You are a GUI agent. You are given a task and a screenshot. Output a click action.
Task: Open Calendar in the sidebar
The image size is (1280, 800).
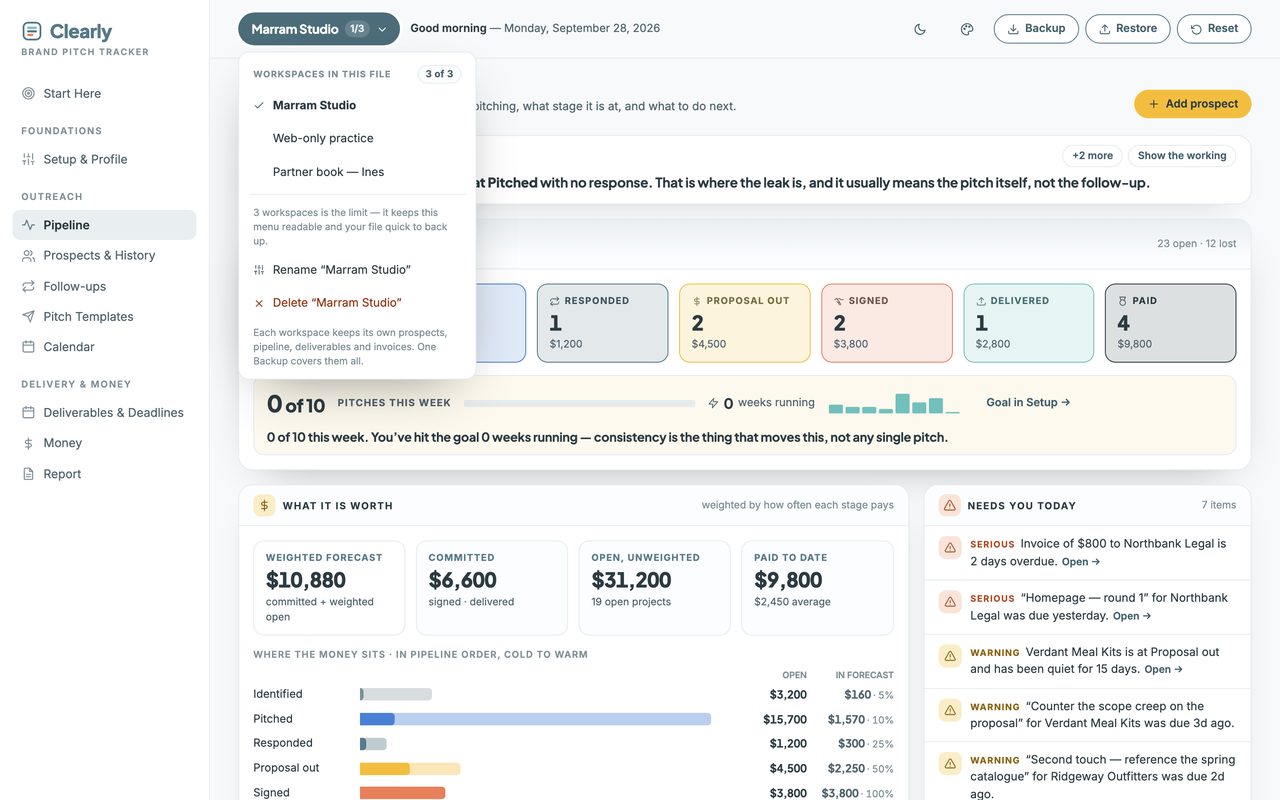104,347
